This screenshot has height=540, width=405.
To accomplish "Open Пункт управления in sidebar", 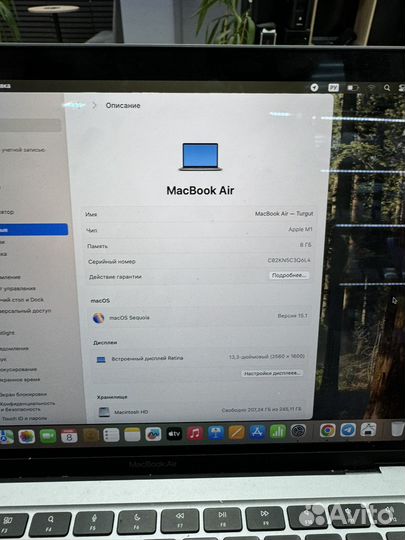I will (x=18, y=289).
